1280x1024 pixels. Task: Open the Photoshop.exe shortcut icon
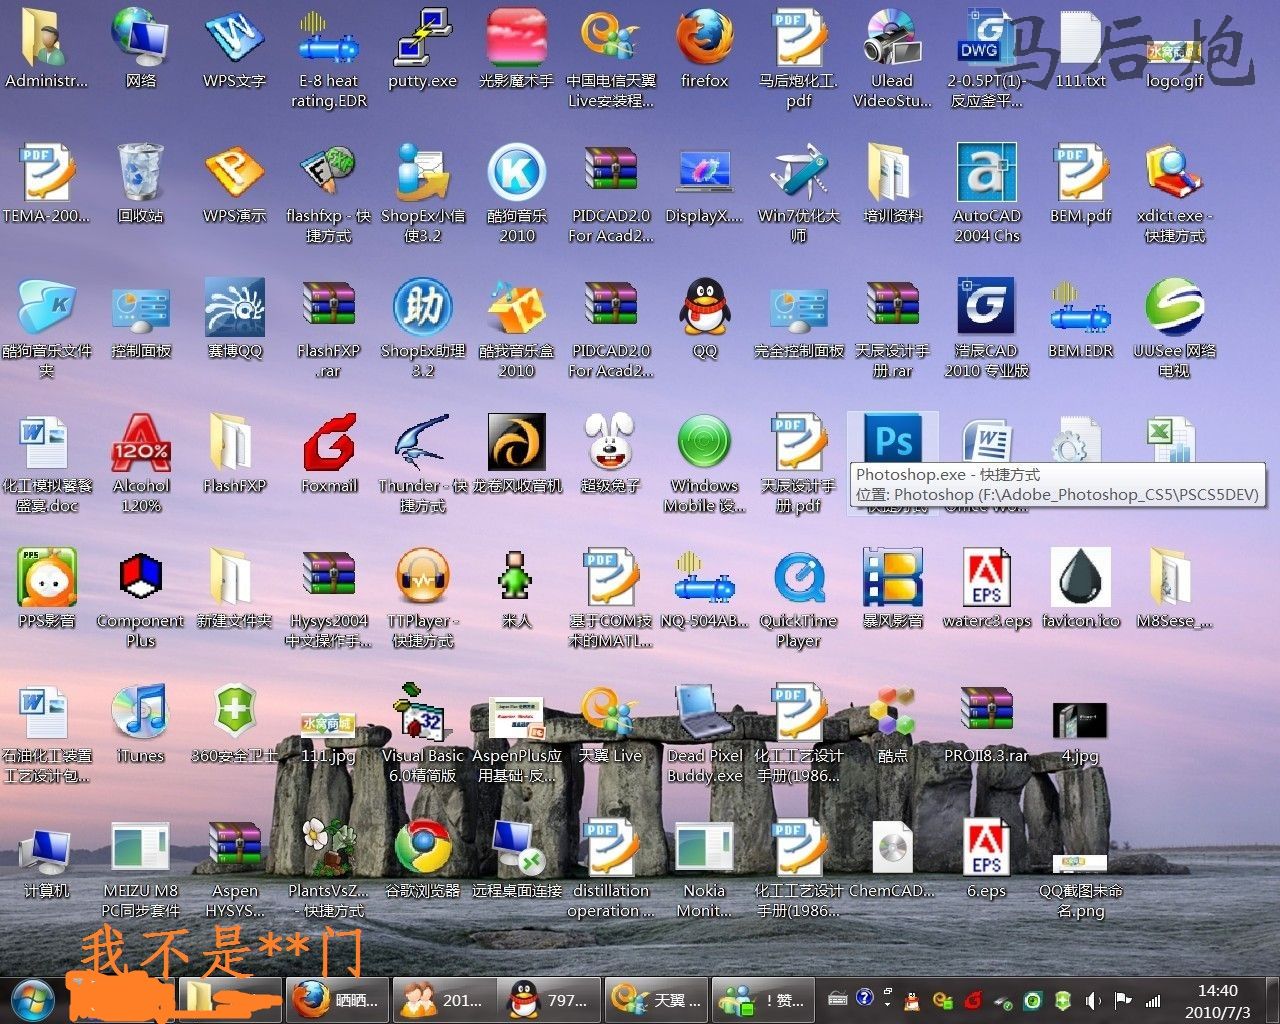pyautogui.click(x=893, y=440)
